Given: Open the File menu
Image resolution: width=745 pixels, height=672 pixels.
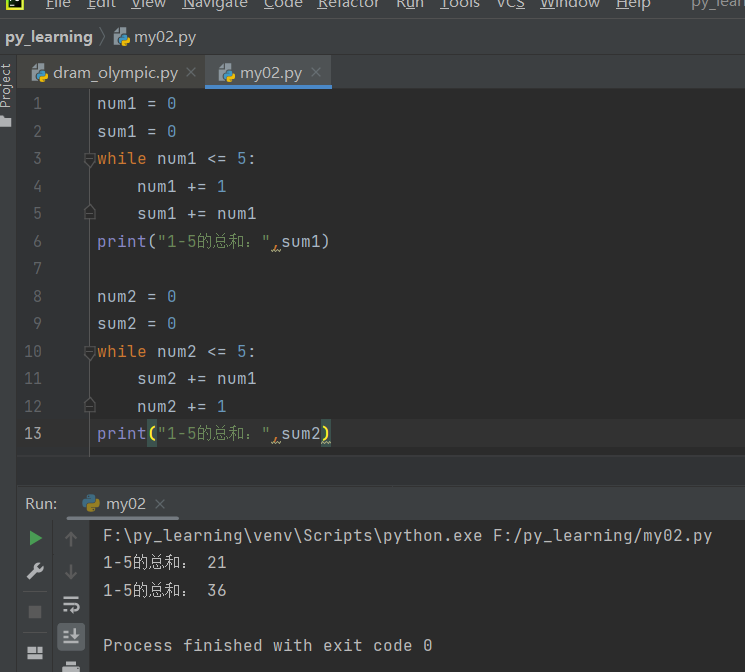Looking at the screenshot, I should click(x=58, y=4).
